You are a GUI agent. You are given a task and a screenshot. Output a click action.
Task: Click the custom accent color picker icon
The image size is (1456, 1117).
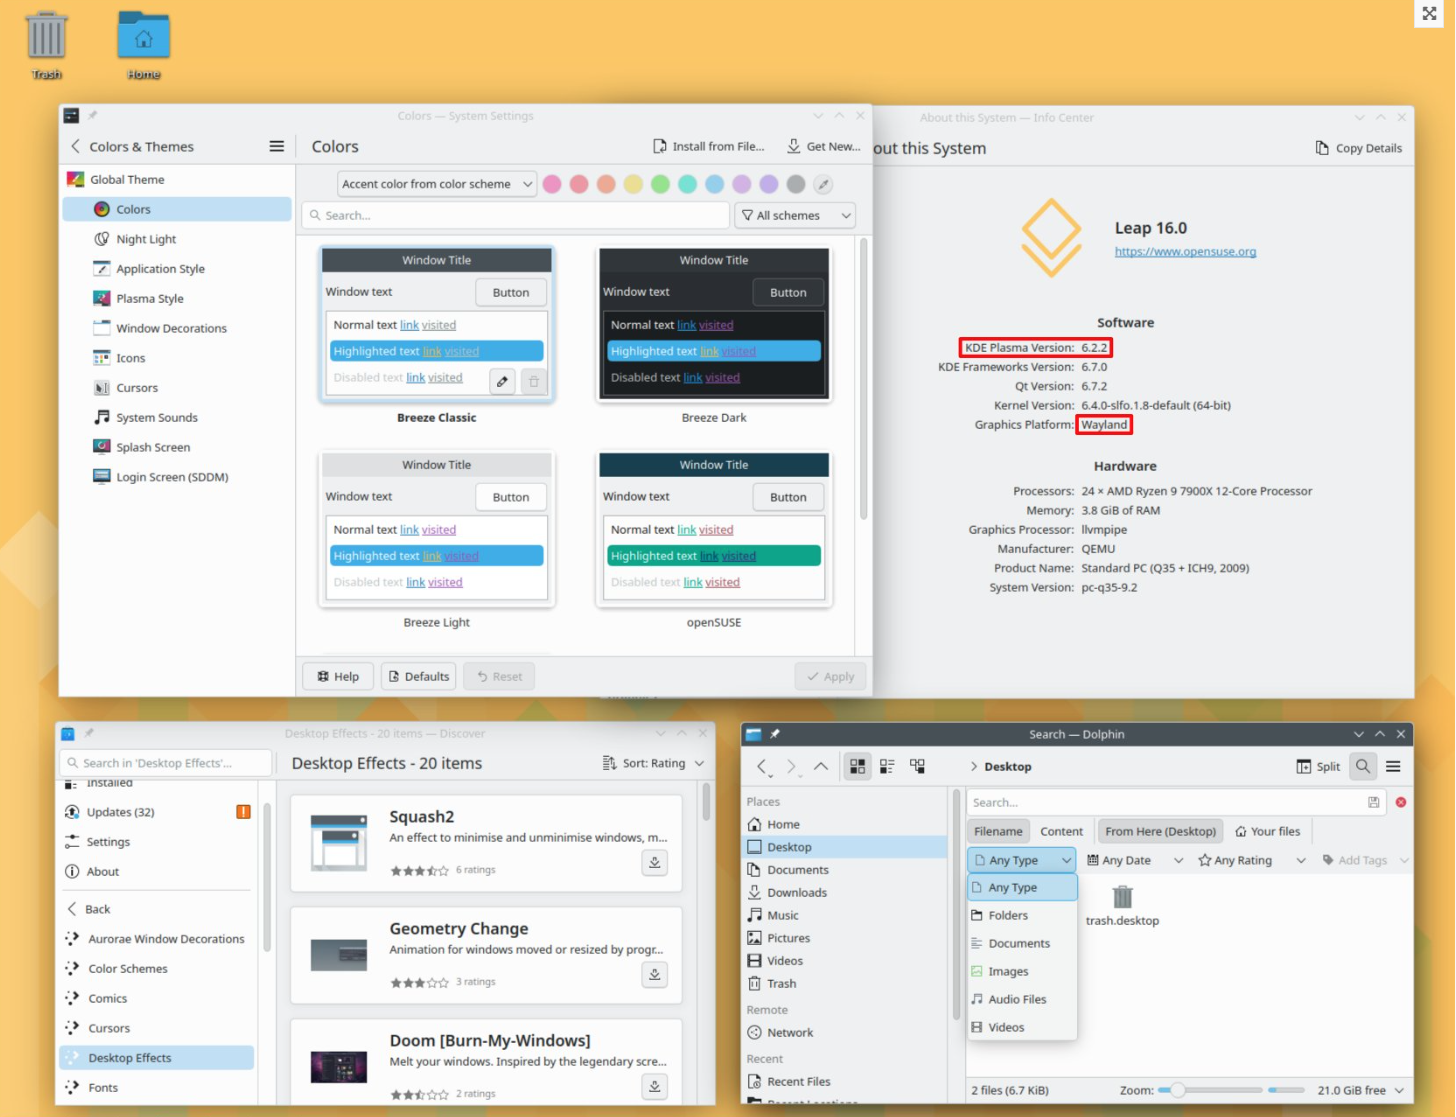coord(823,184)
